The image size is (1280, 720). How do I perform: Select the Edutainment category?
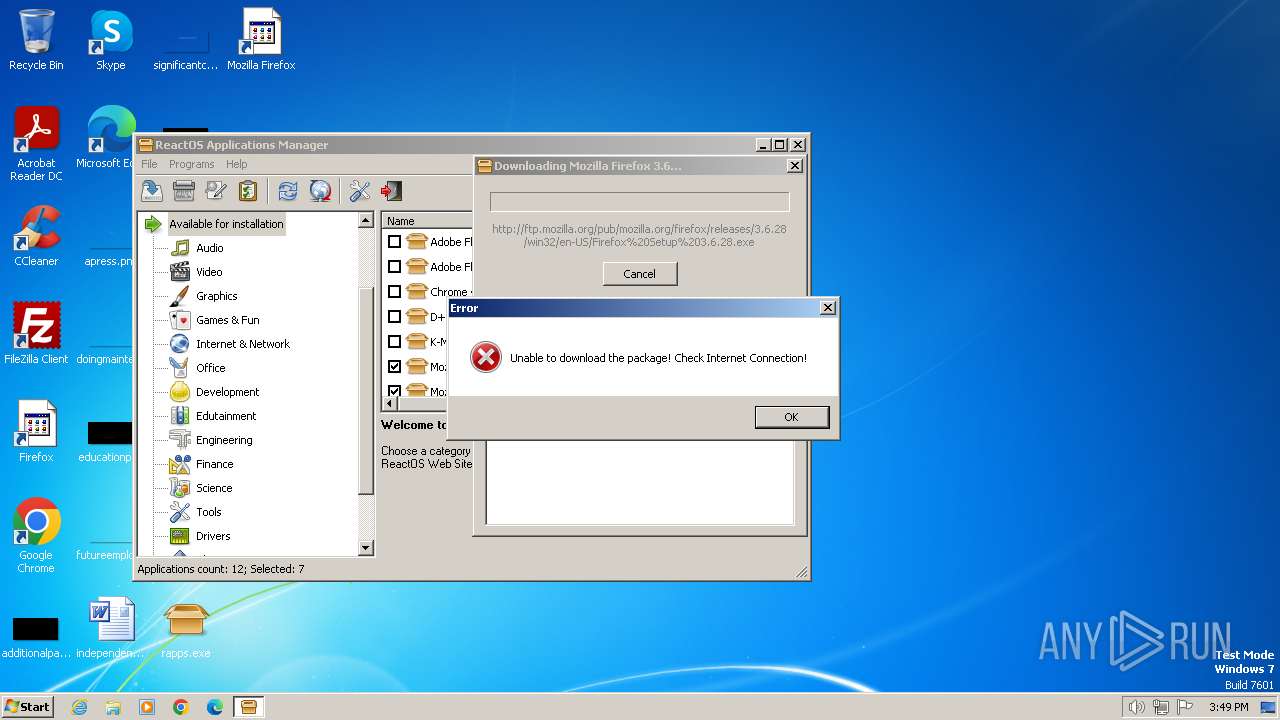[226, 416]
